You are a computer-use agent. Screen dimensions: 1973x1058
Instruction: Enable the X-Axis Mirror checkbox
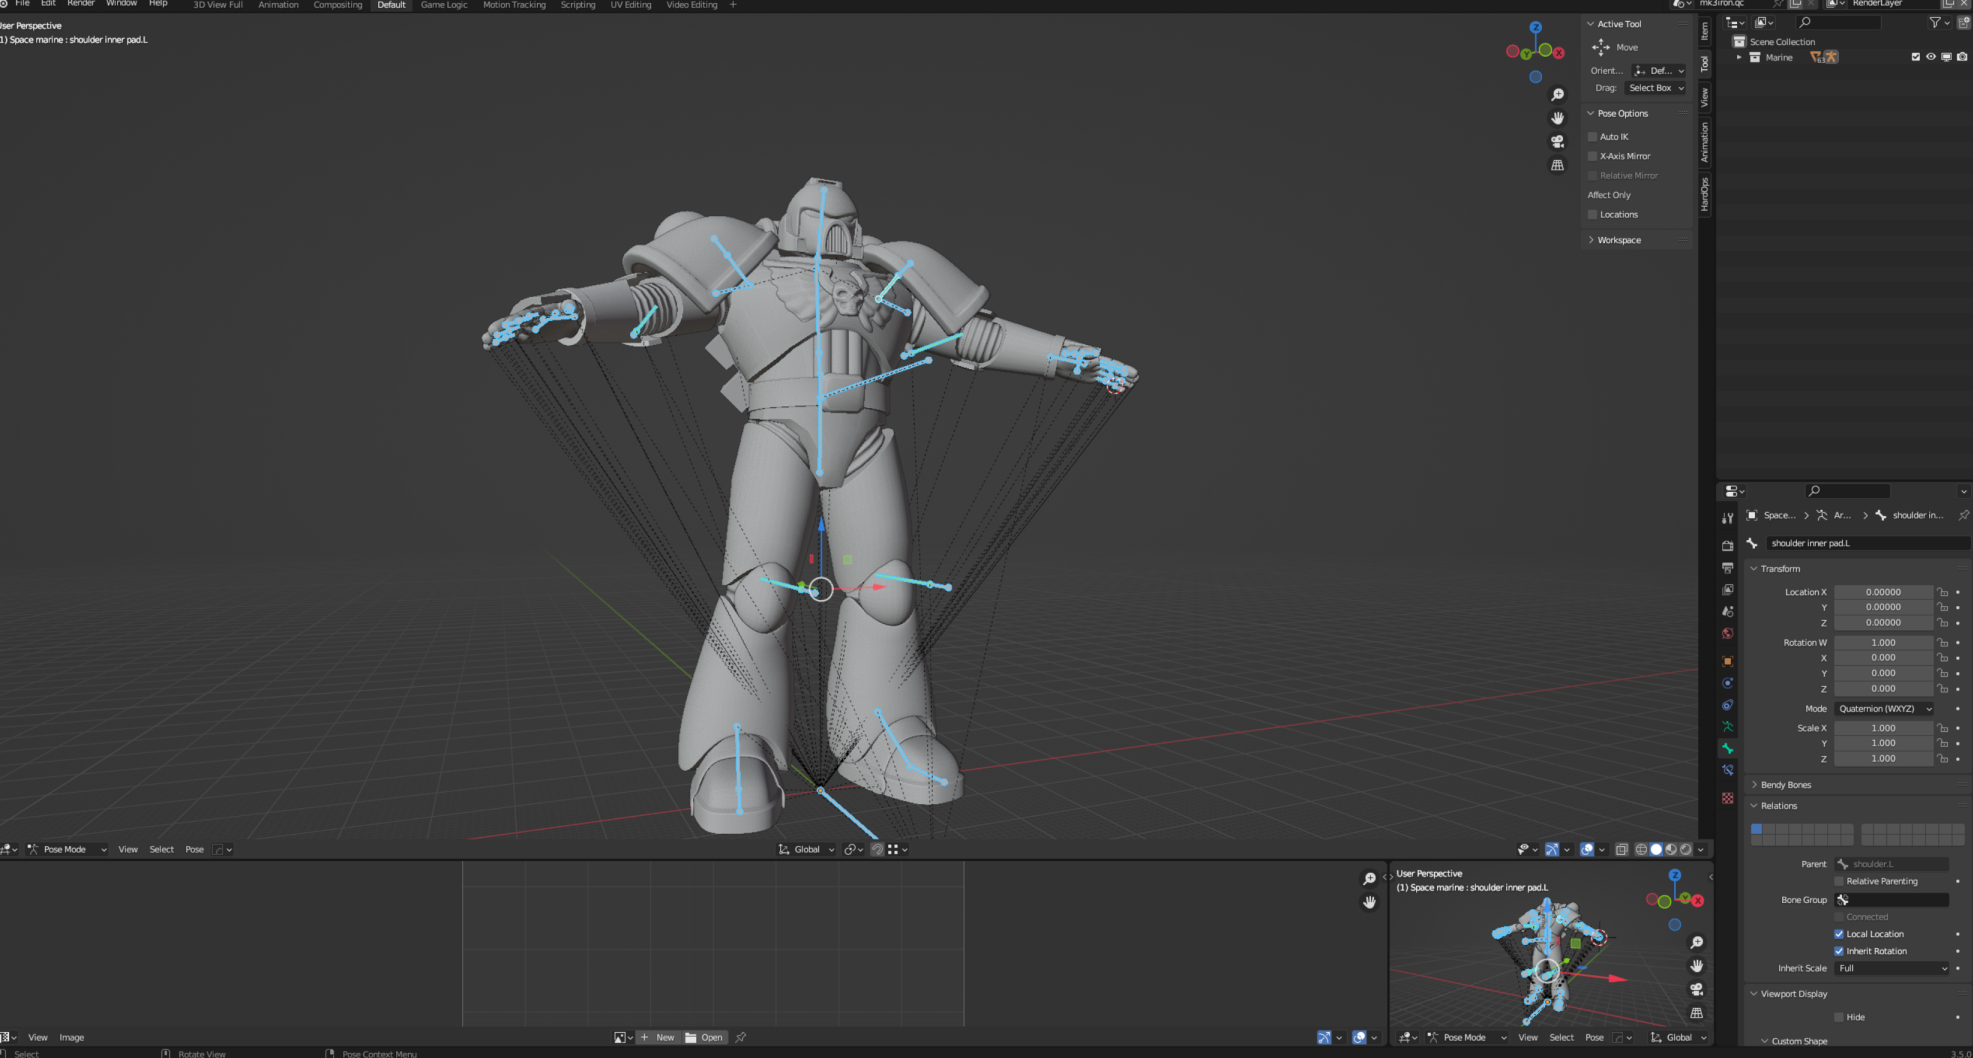[x=1593, y=156]
